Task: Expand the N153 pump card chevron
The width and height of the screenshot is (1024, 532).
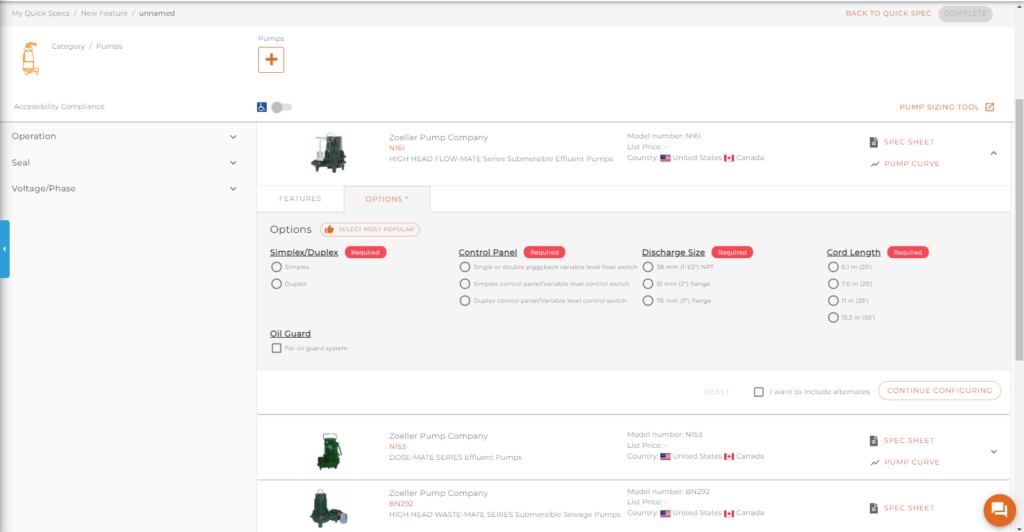Action: [993, 452]
